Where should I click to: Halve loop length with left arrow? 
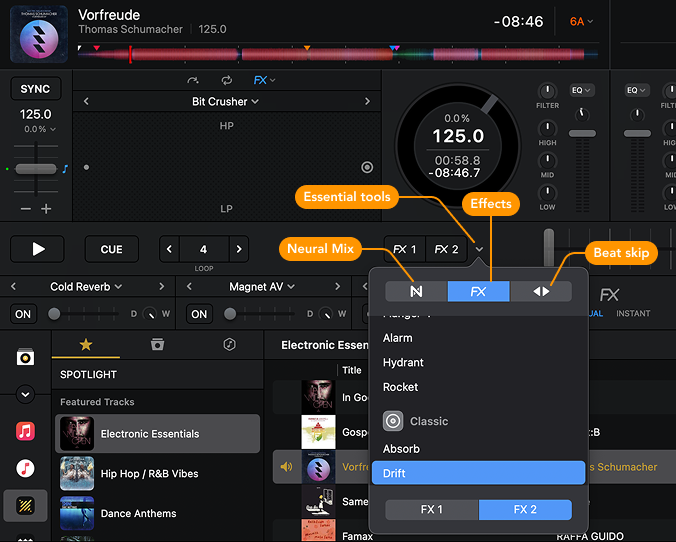tap(169, 249)
